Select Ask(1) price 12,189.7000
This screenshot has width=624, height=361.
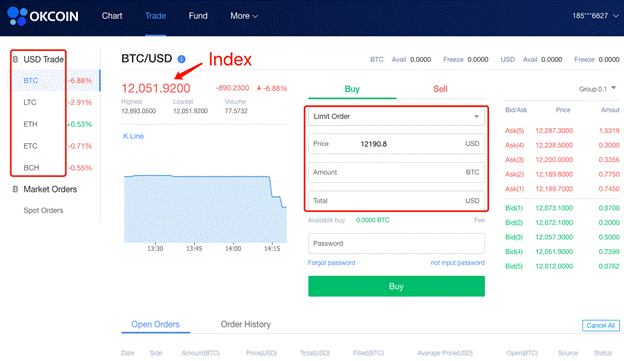point(554,189)
